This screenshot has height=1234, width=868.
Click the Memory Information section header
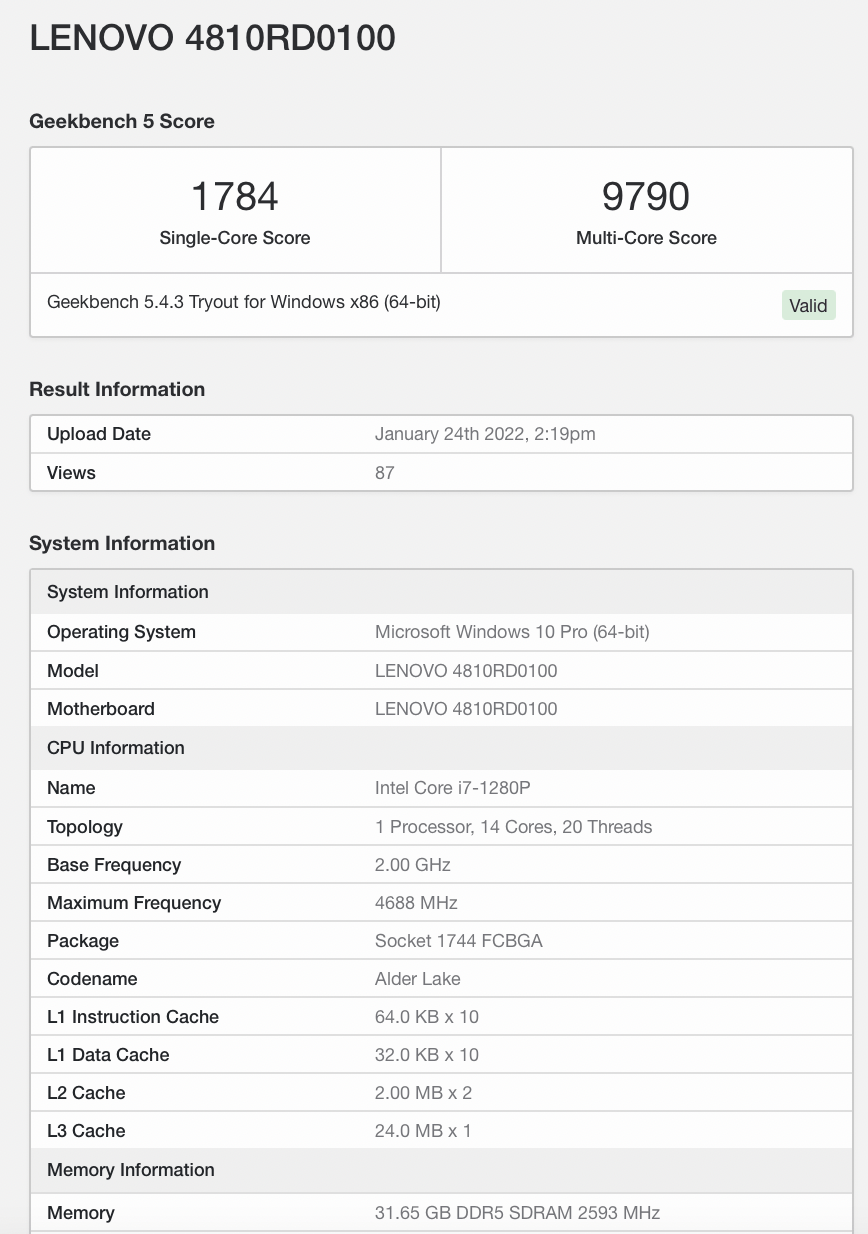(x=130, y=1170)
